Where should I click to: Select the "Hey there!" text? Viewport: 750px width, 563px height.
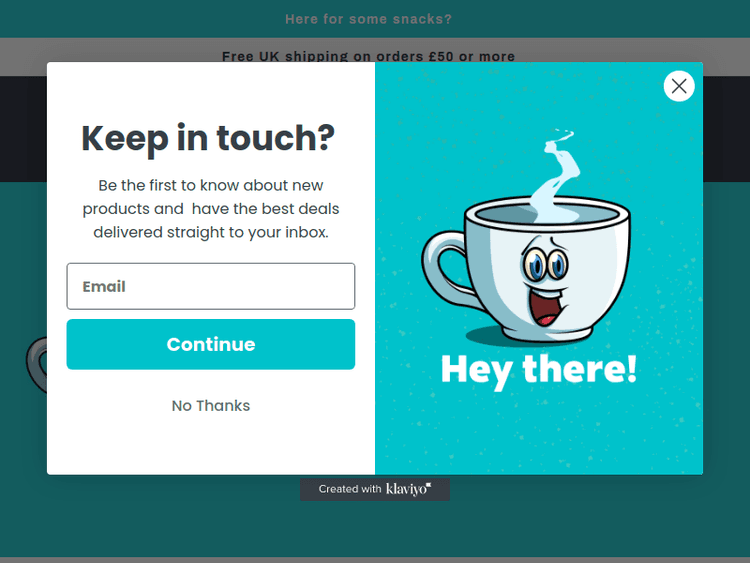[539, 370]
